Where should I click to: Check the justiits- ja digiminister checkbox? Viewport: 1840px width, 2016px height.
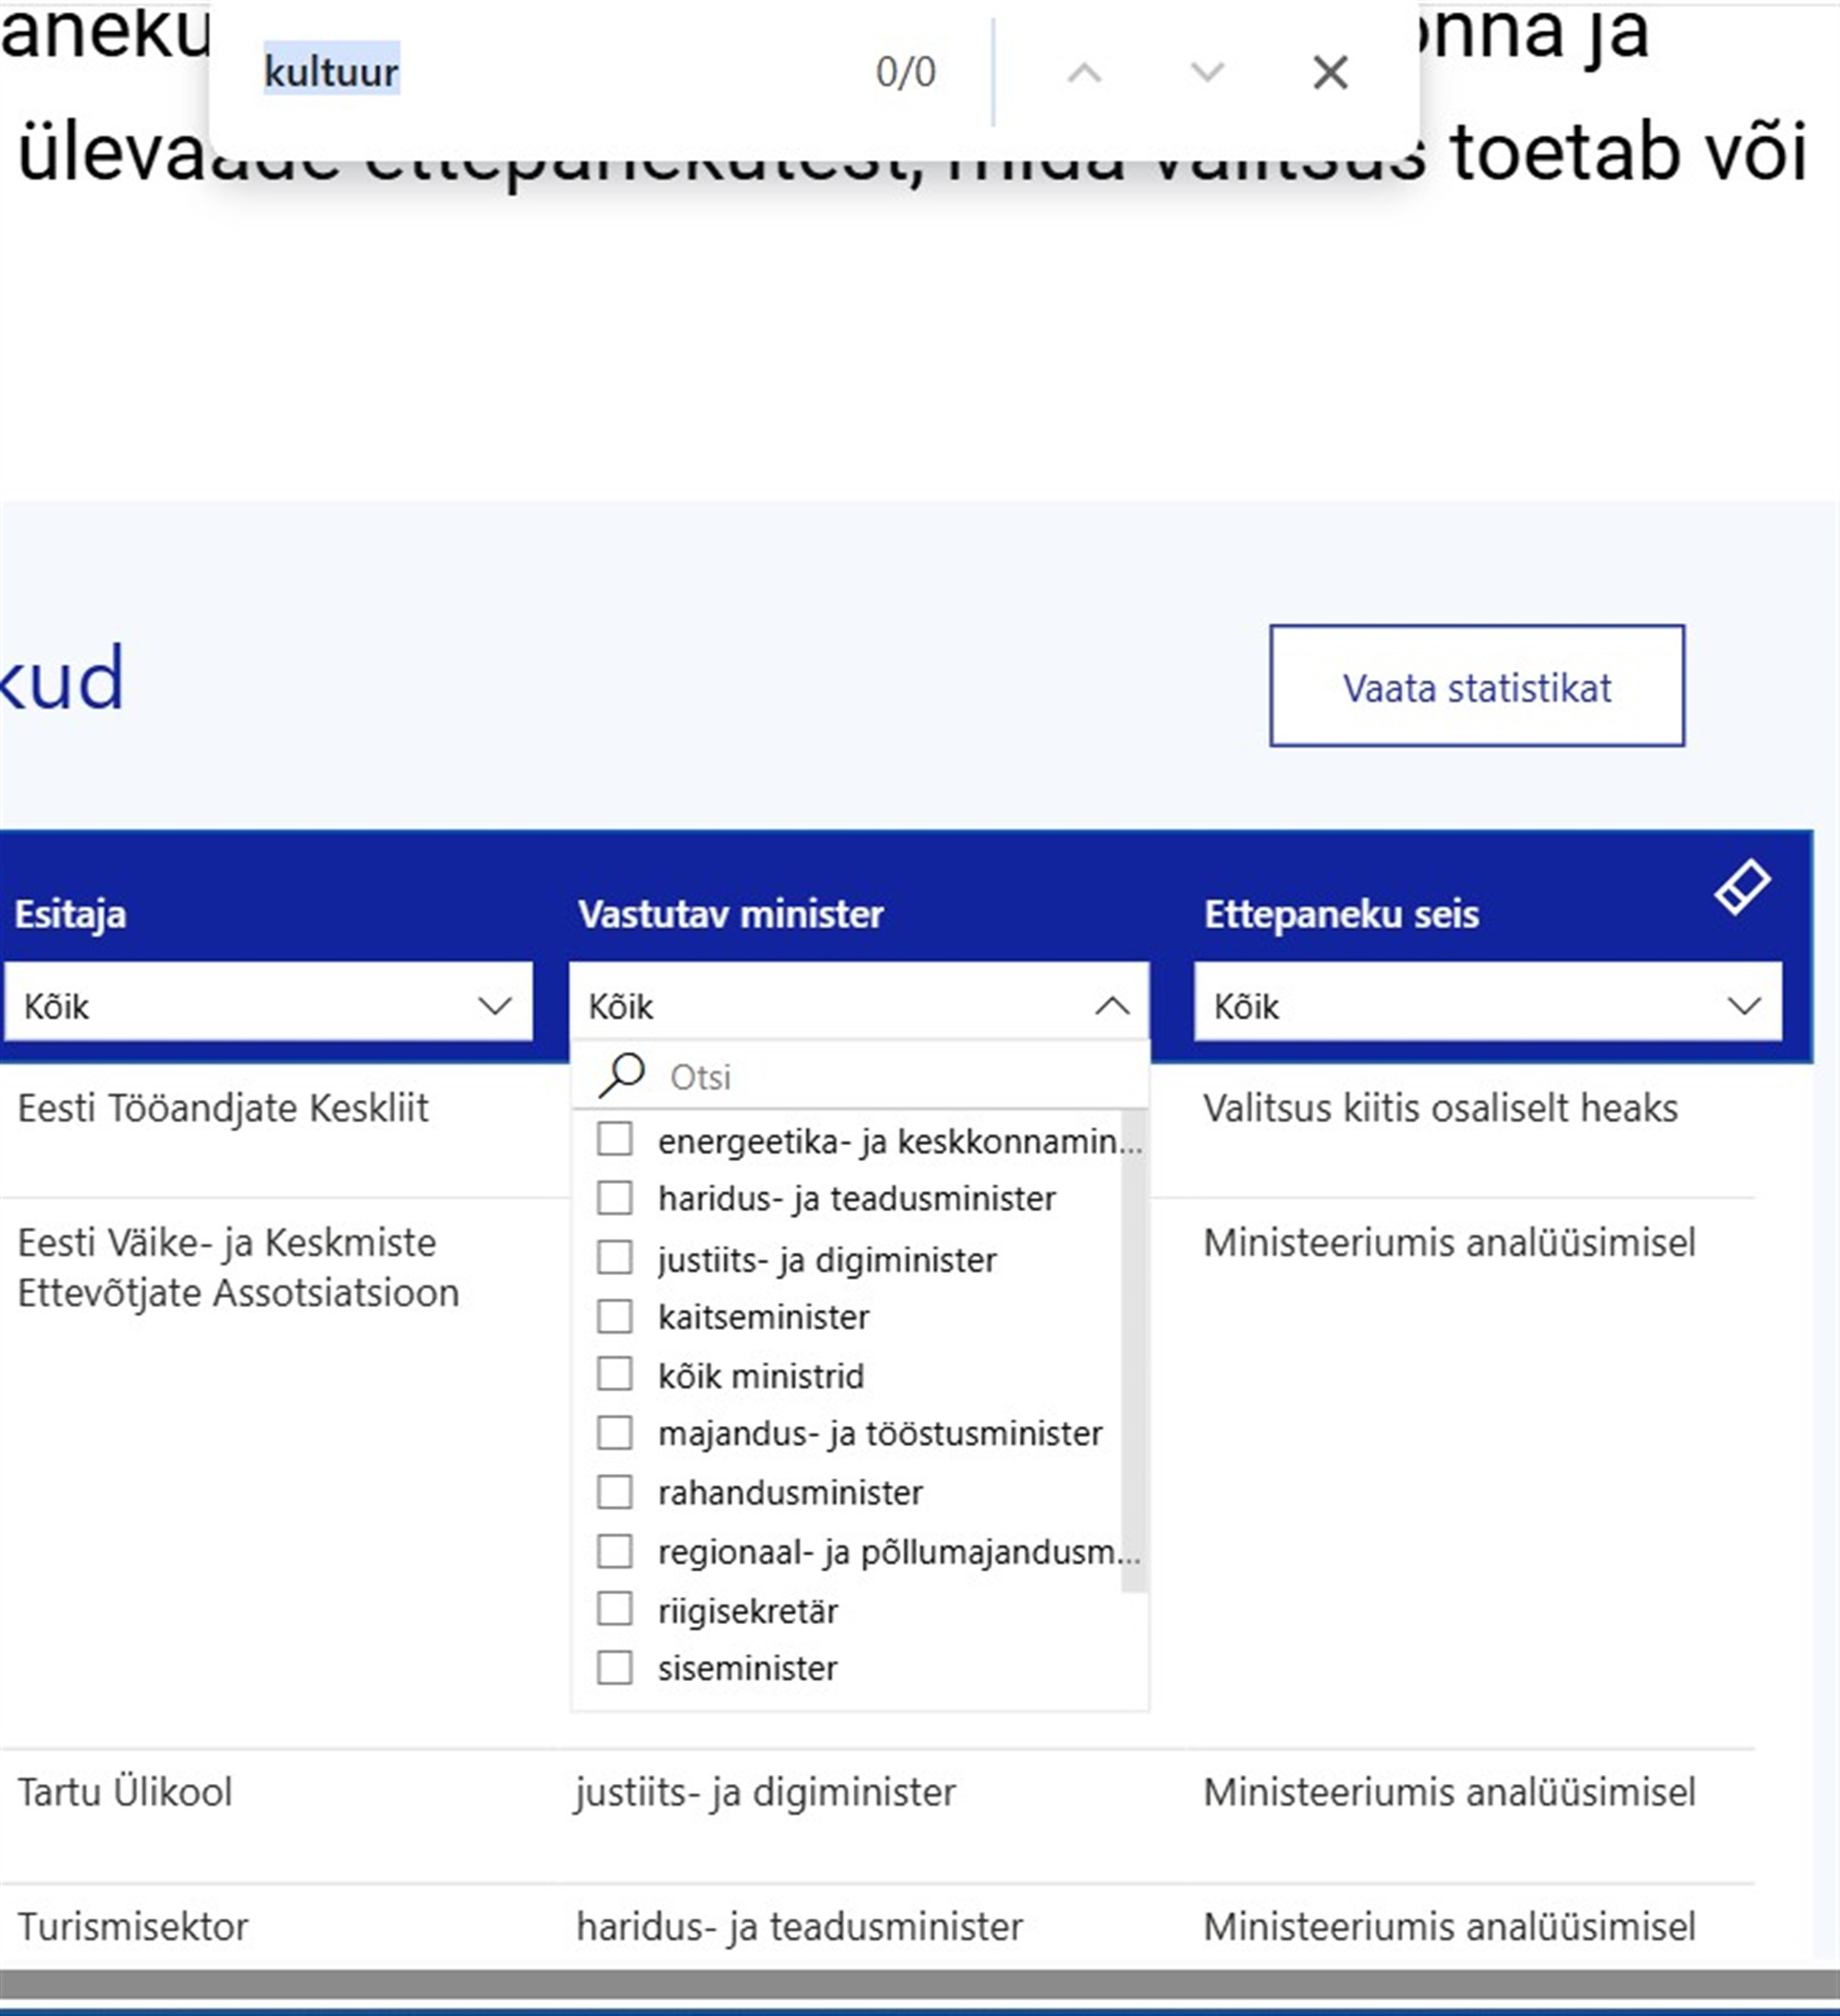[x=616, y=1259]
